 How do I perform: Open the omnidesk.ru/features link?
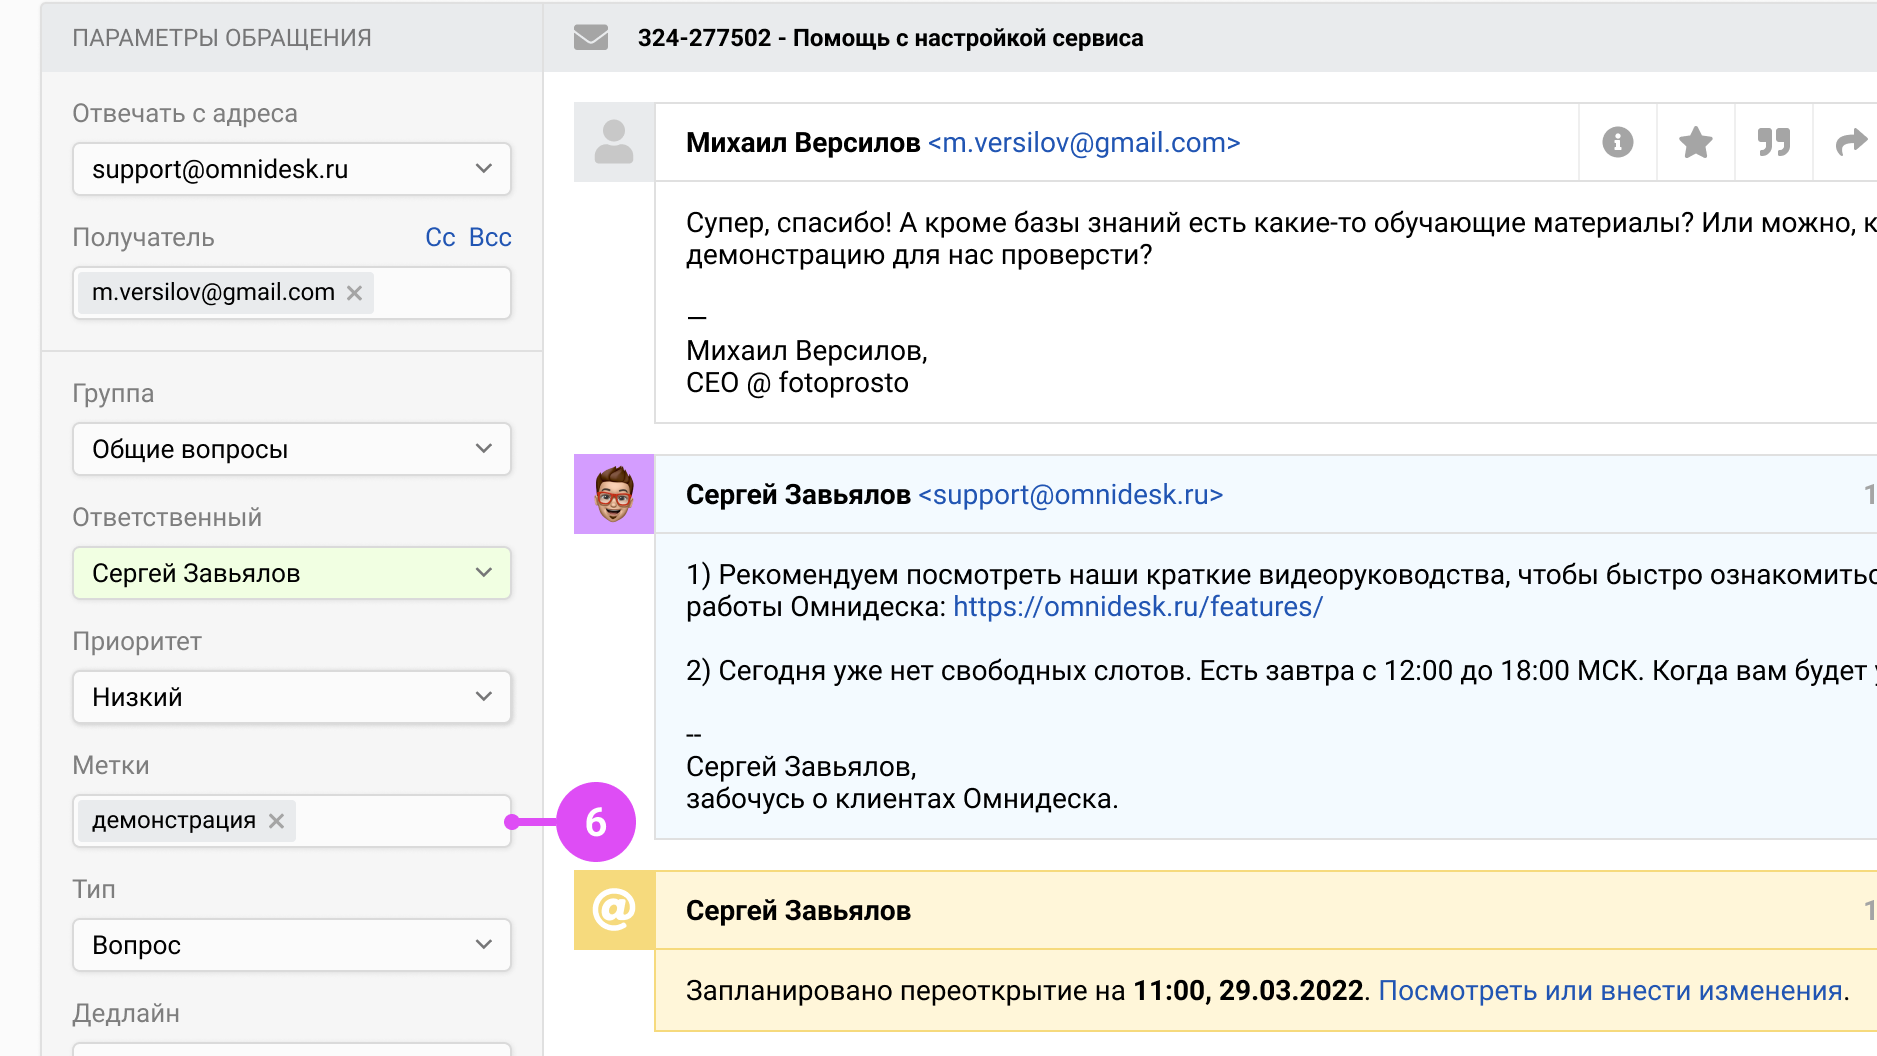click(x=1137, y=607)
